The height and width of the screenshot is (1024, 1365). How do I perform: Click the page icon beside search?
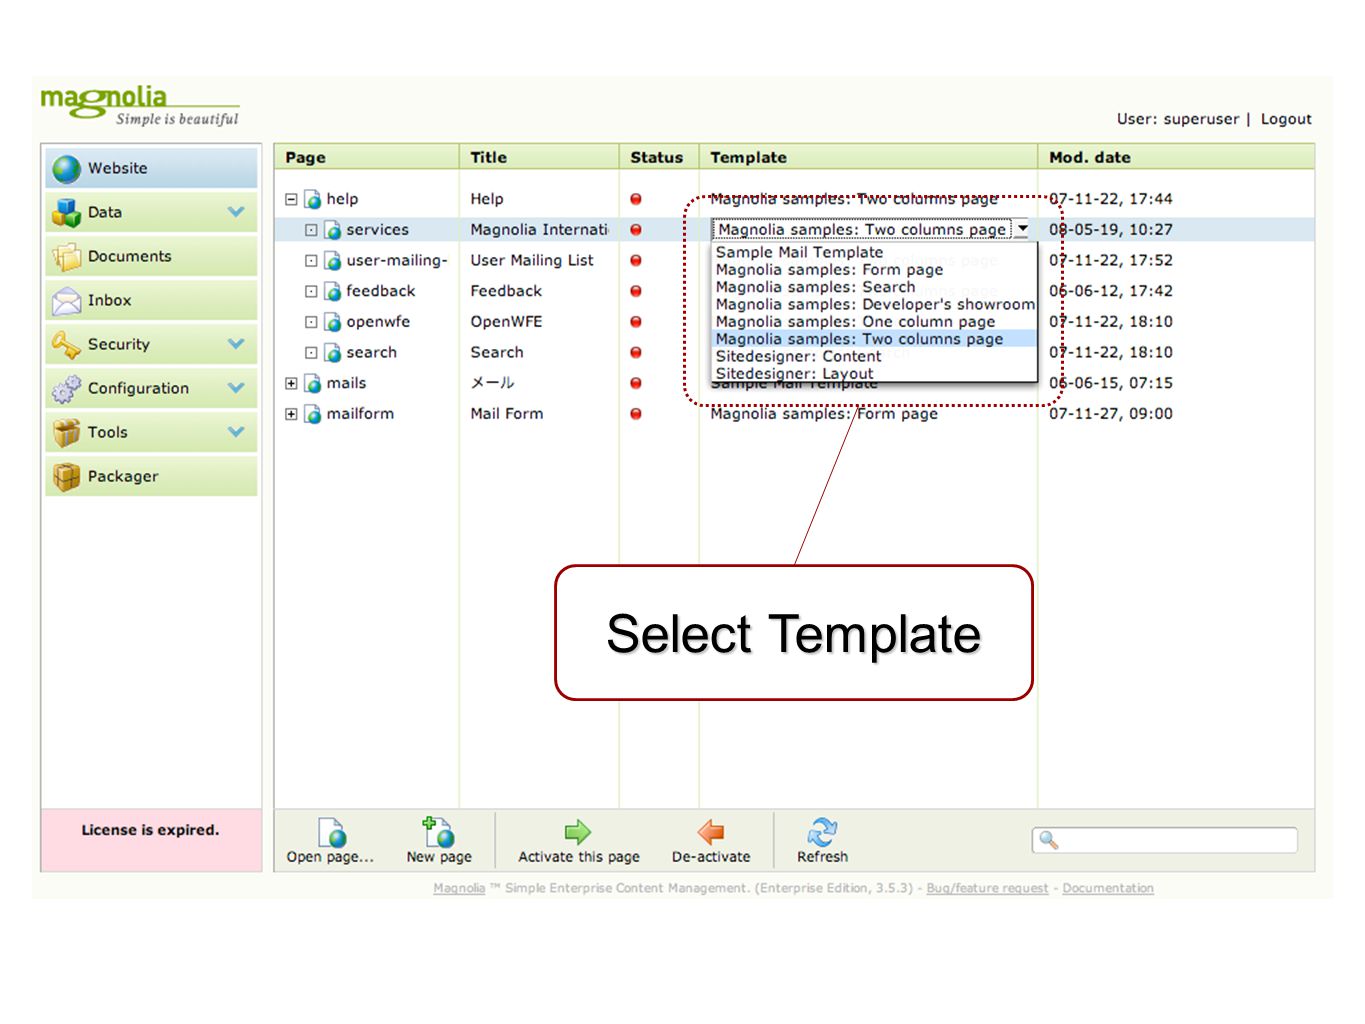(333, 353)
